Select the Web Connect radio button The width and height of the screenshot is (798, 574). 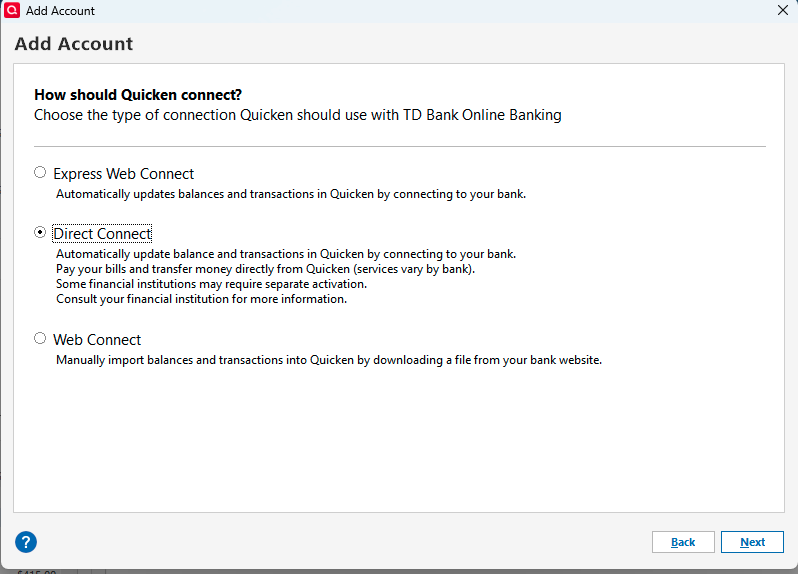point(40,338)
